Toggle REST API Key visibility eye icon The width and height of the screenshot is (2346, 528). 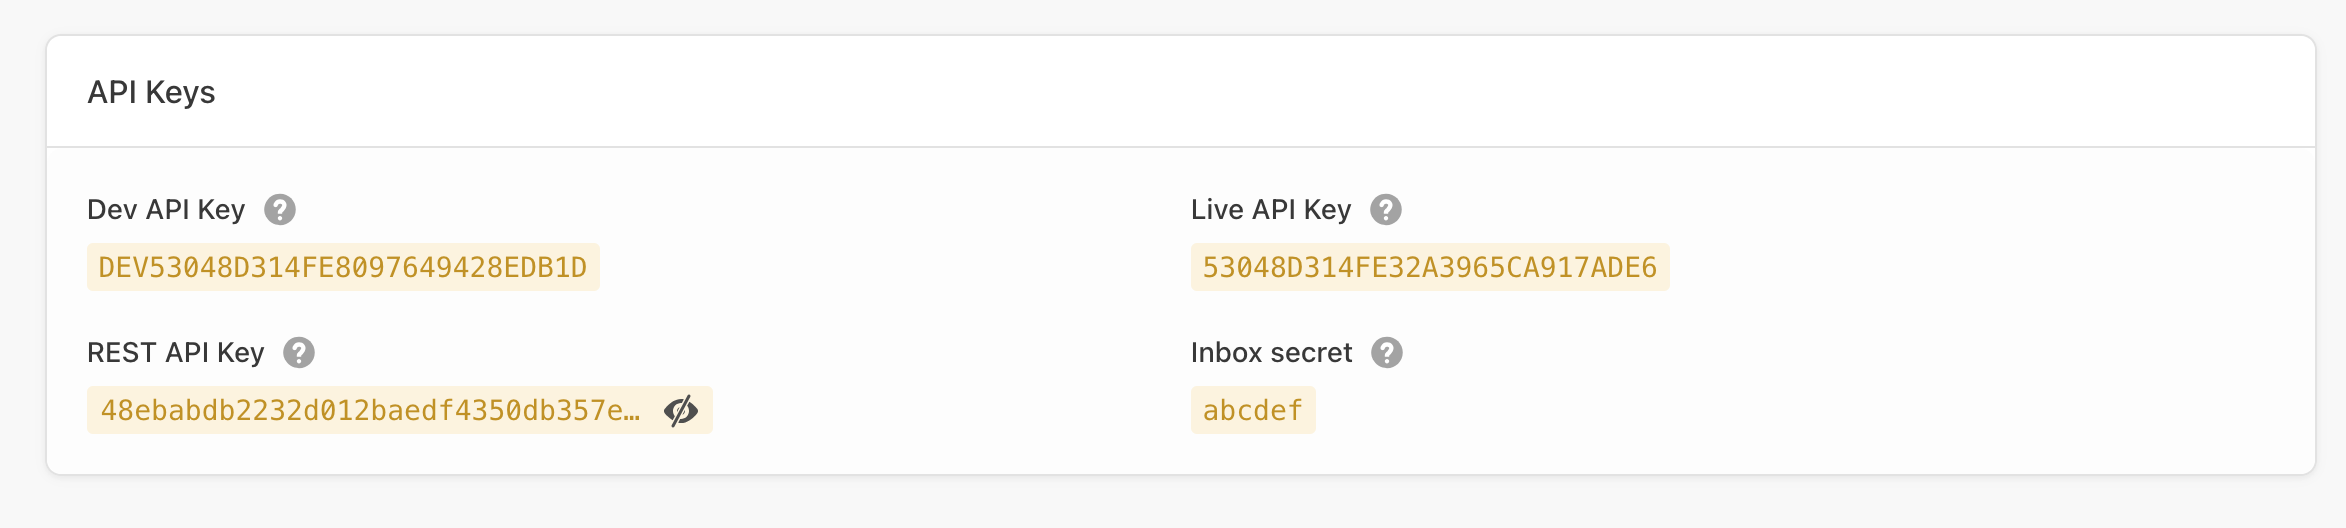681,411
